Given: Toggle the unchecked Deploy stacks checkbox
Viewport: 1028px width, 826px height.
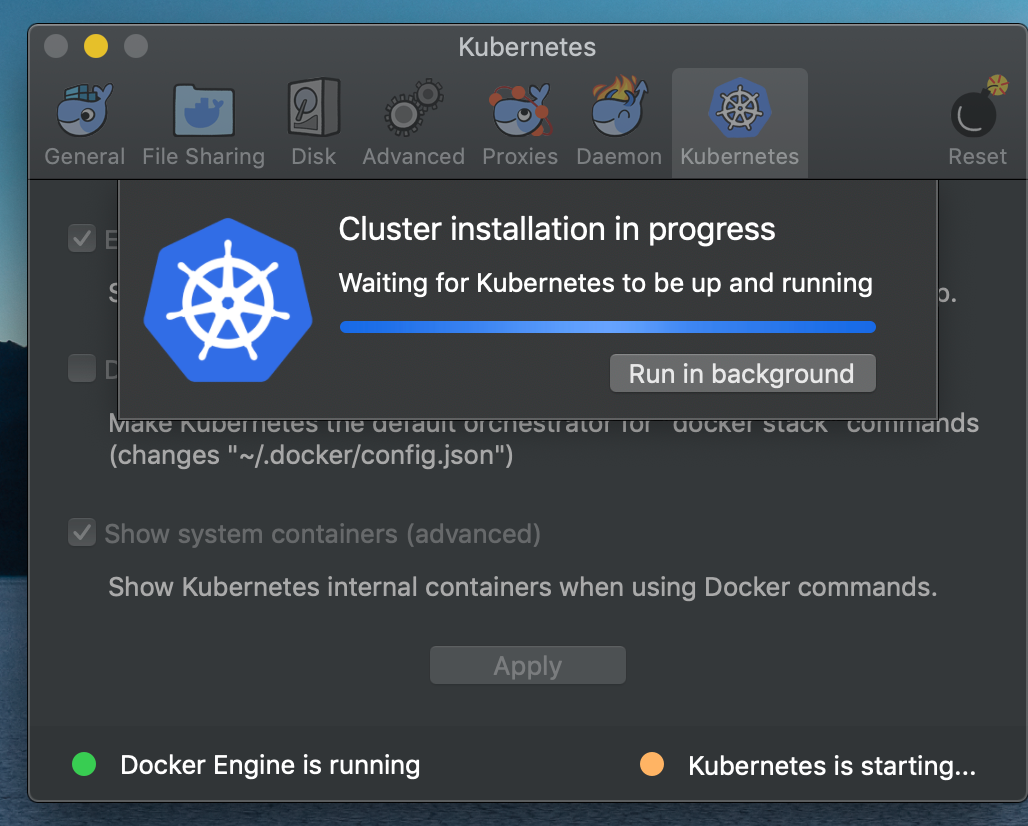Looking at the screenshot, I should click(x=82, y=368).
